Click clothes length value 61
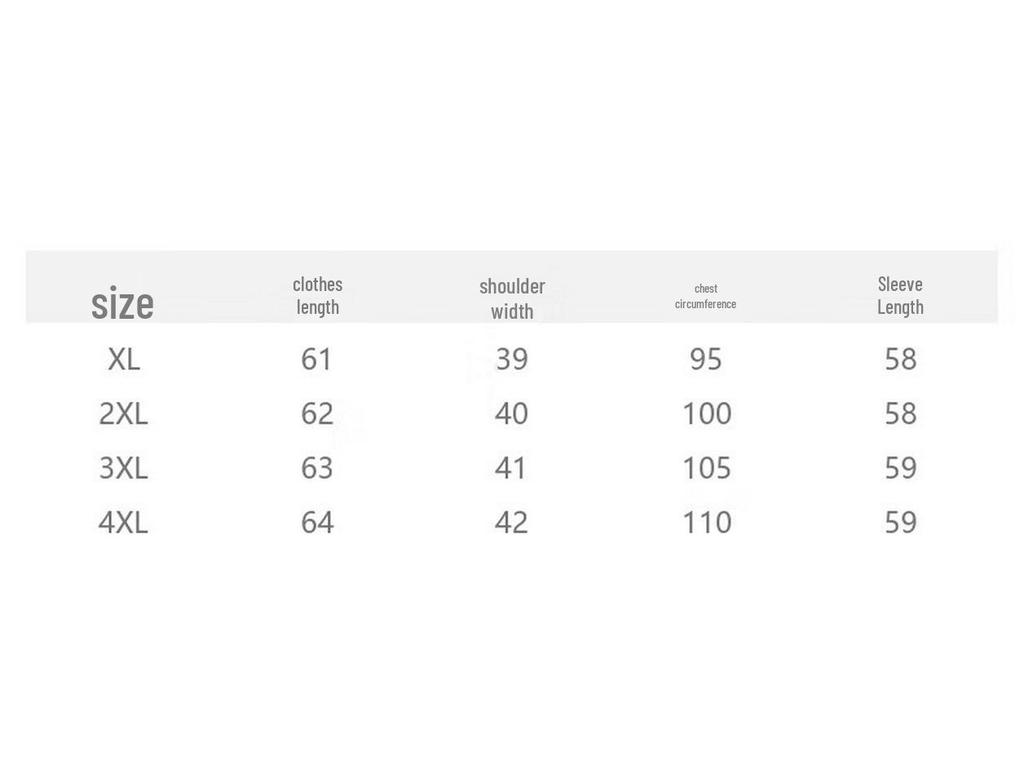 pyautogui.click(x=317, y=359)
